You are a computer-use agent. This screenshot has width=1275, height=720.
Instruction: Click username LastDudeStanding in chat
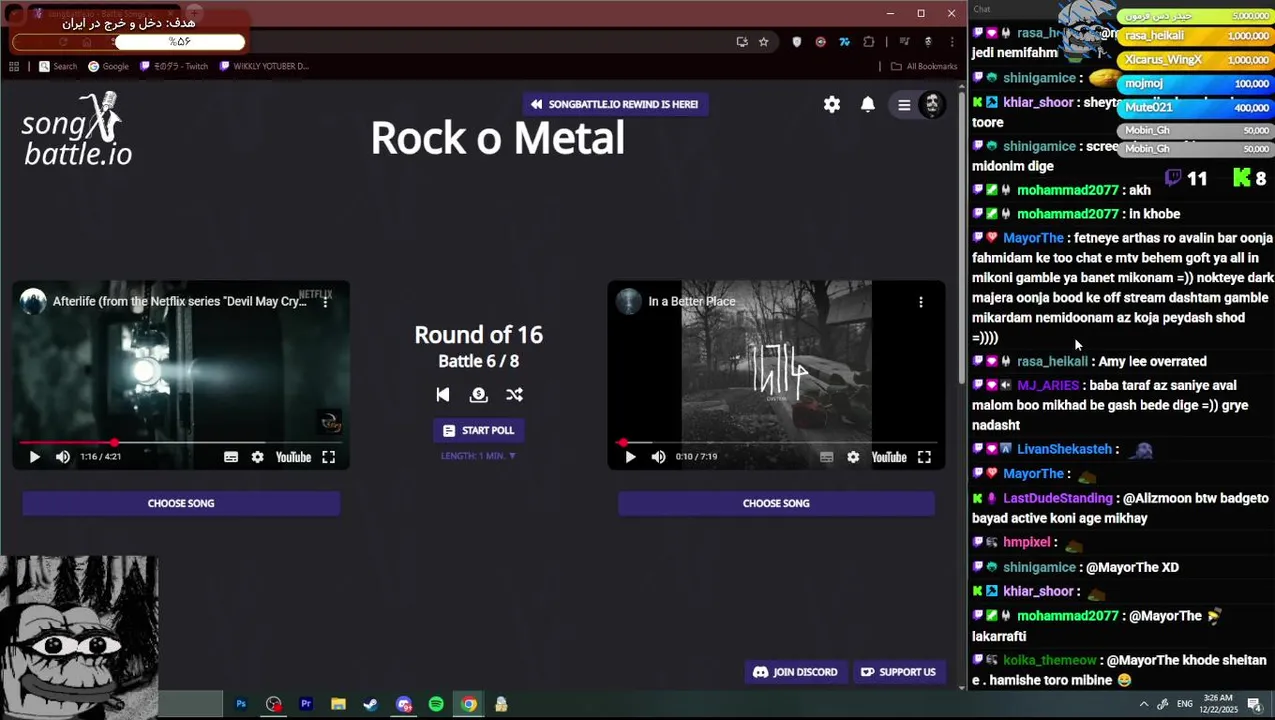1058,498
